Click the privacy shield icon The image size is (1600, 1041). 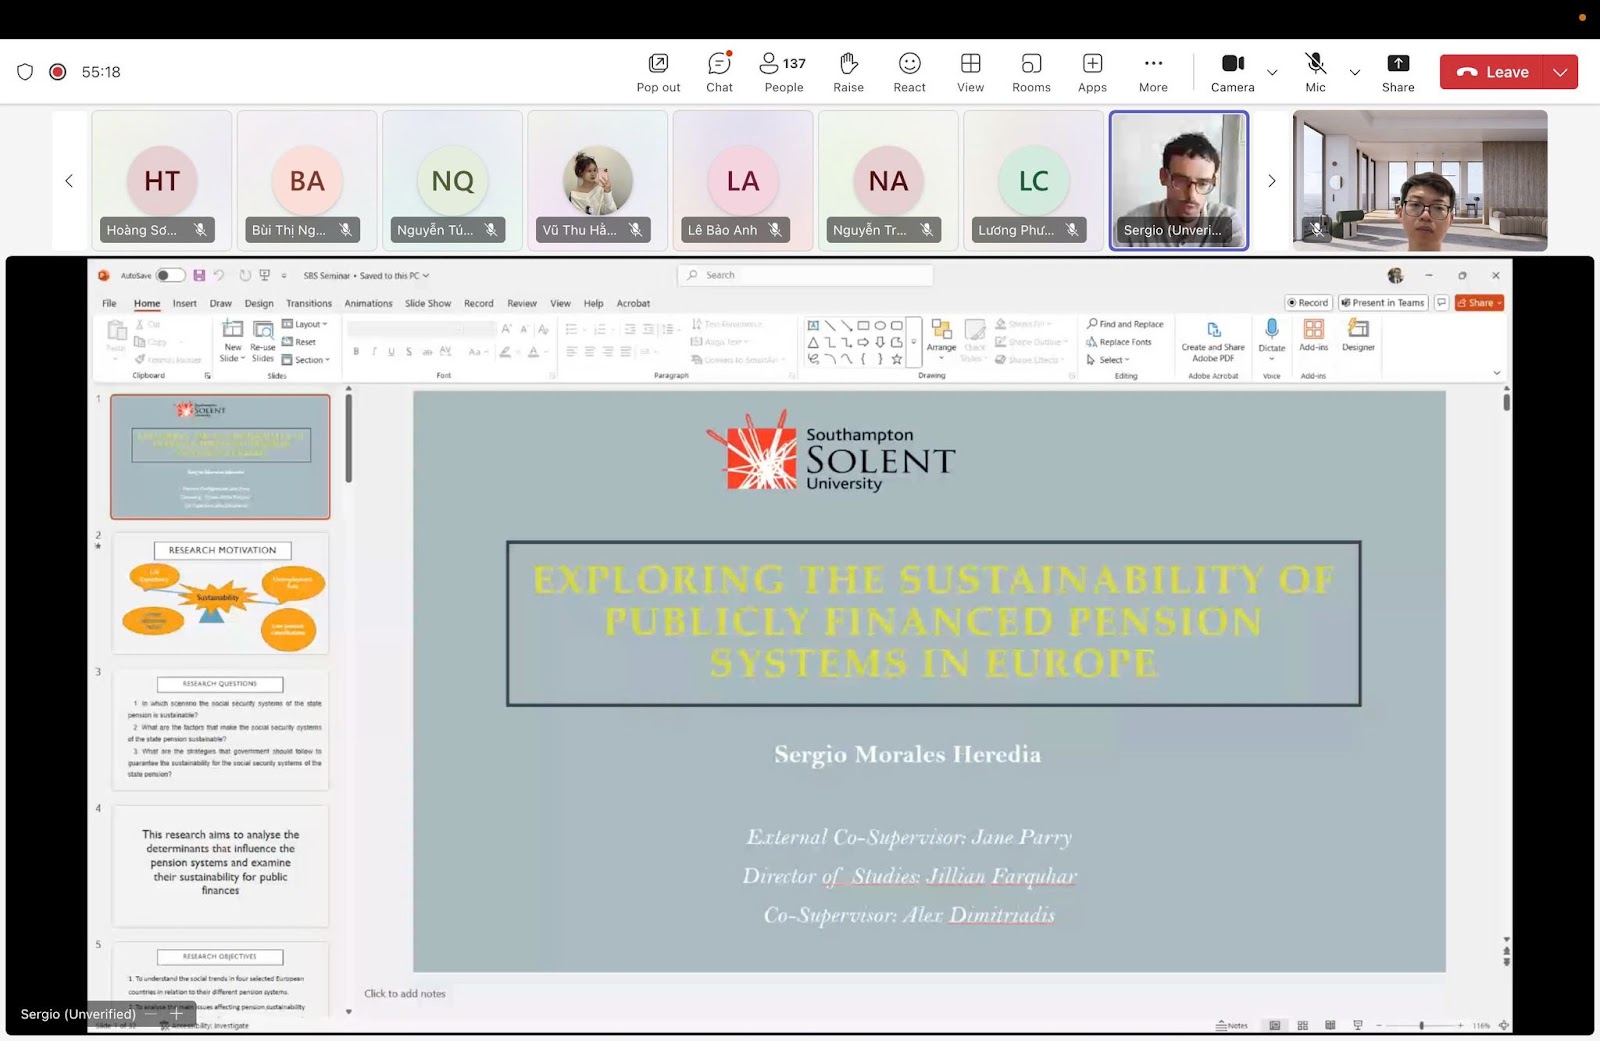[25, 72]
